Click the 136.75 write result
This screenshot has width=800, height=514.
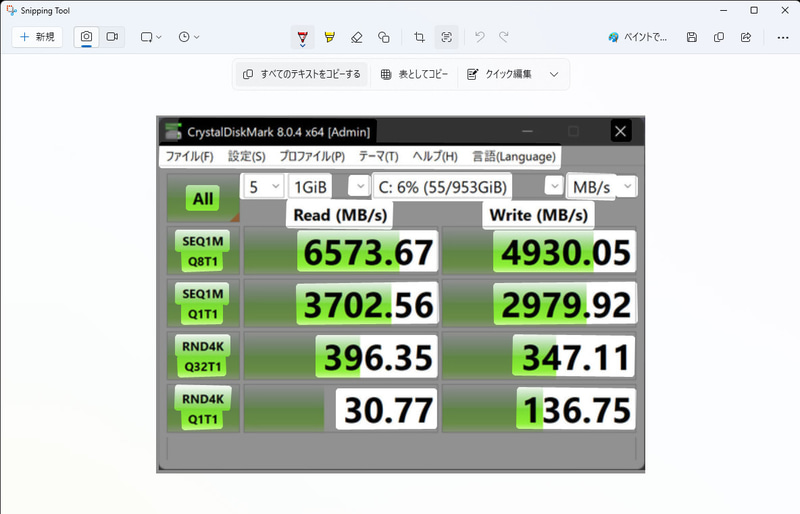click(x=539, y=409)
